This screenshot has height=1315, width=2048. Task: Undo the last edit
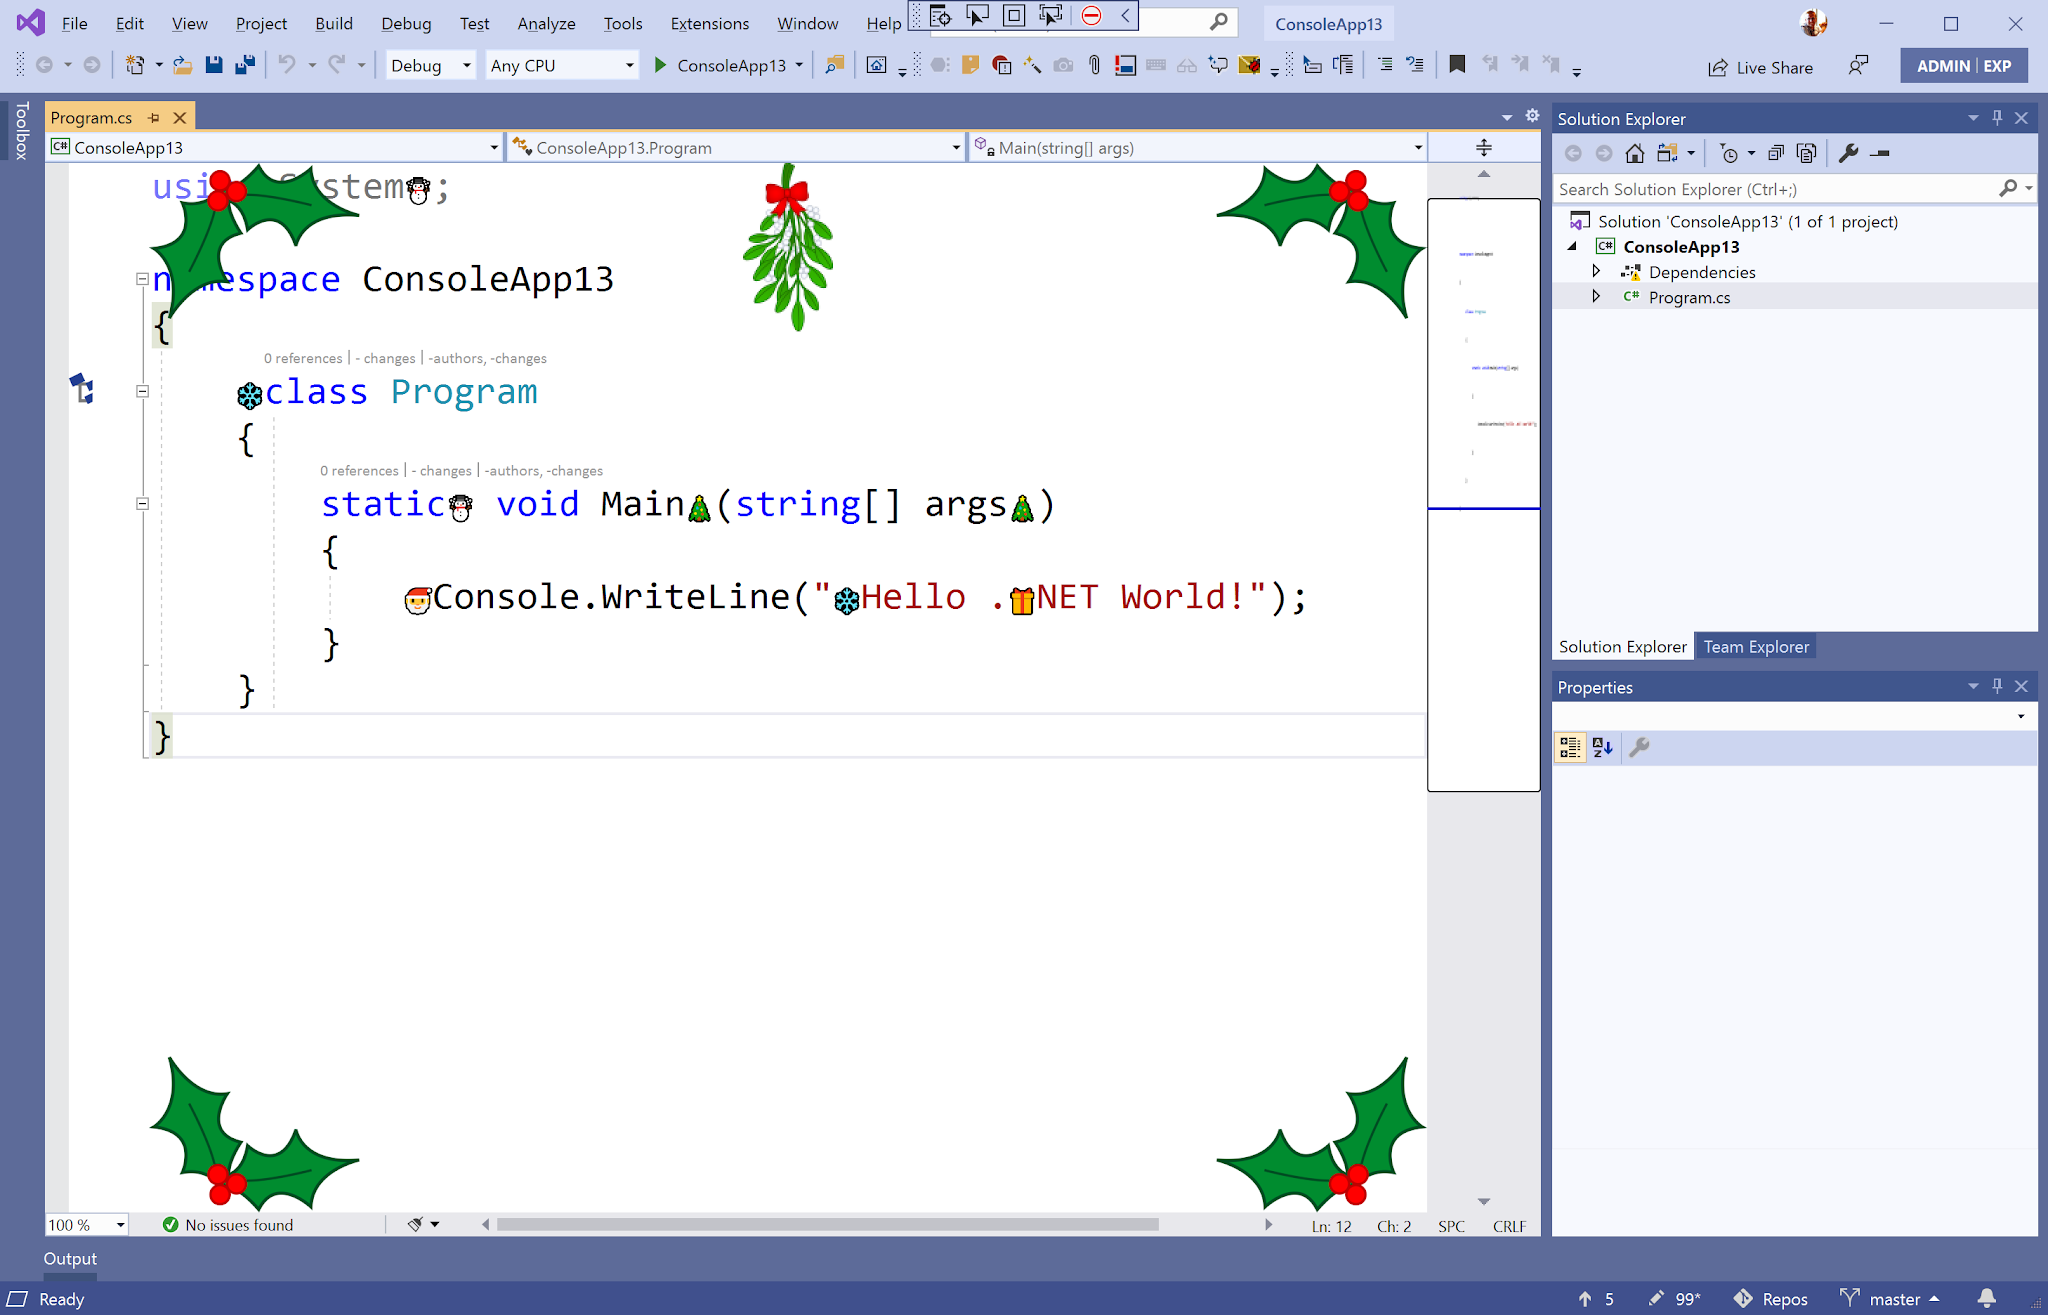coord(287,65)
